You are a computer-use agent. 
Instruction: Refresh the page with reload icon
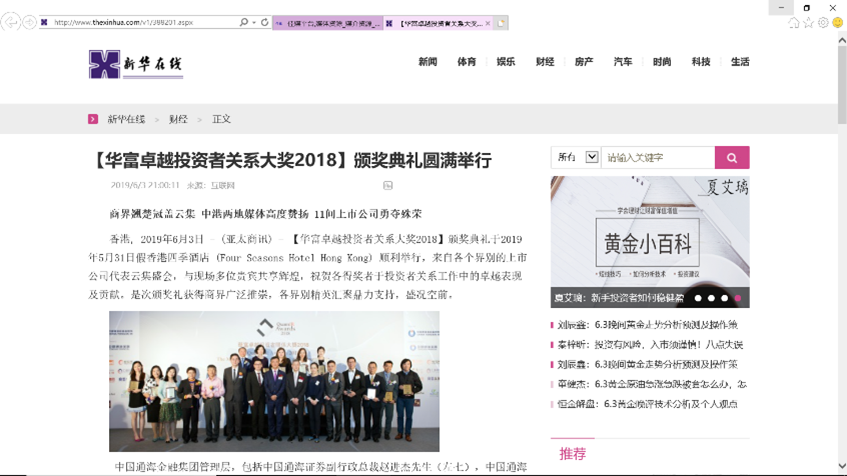(265, 22)
